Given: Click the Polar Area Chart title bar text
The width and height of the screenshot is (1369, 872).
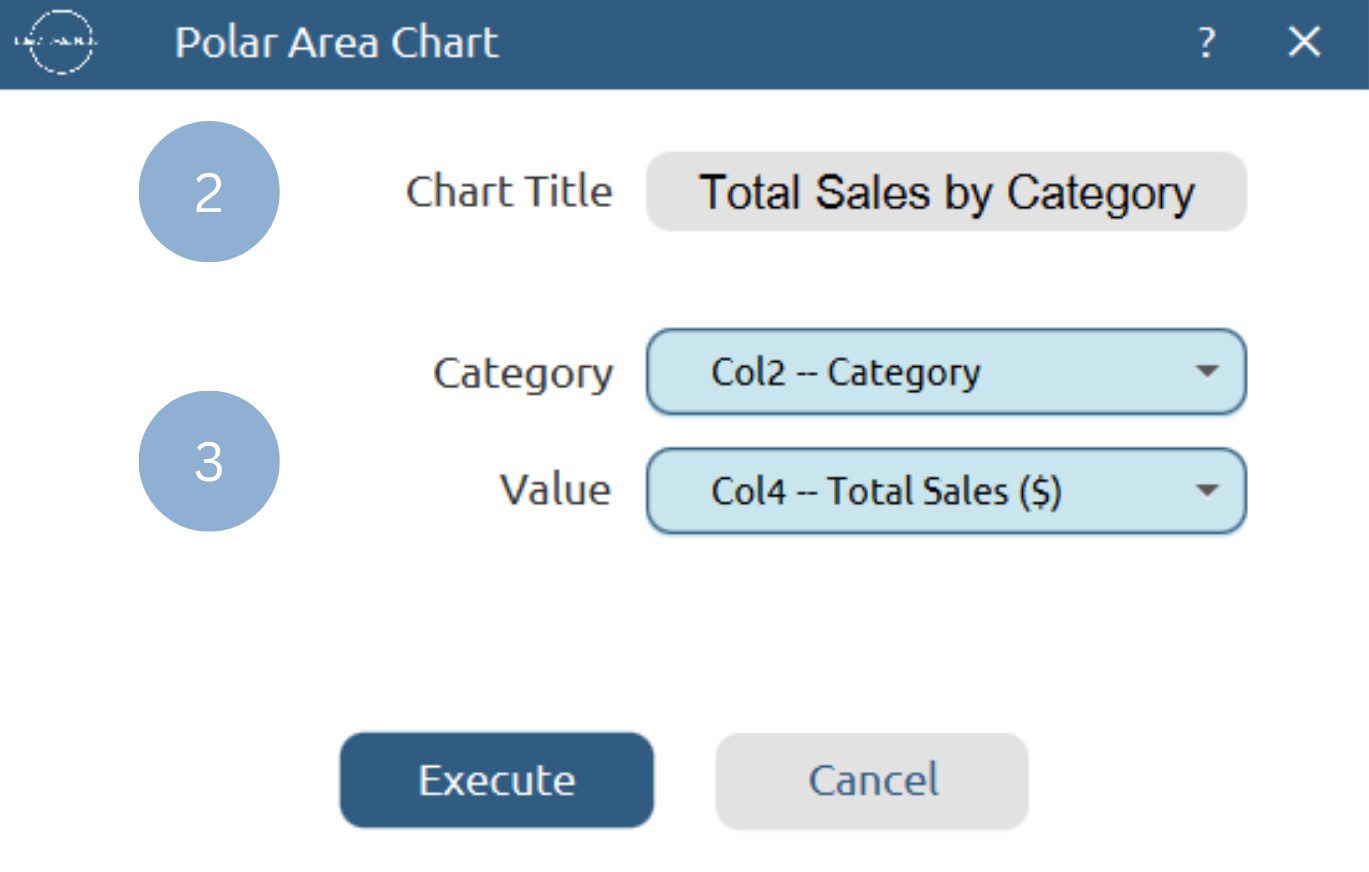Looking at the screenshot, I should [x=335, y=43].
